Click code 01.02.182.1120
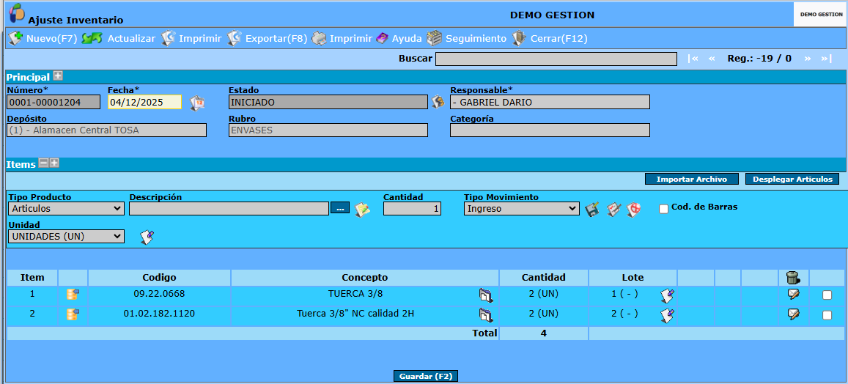Image resolution: width=848 pixels, height=384 pixels. (x=159, y=313)
